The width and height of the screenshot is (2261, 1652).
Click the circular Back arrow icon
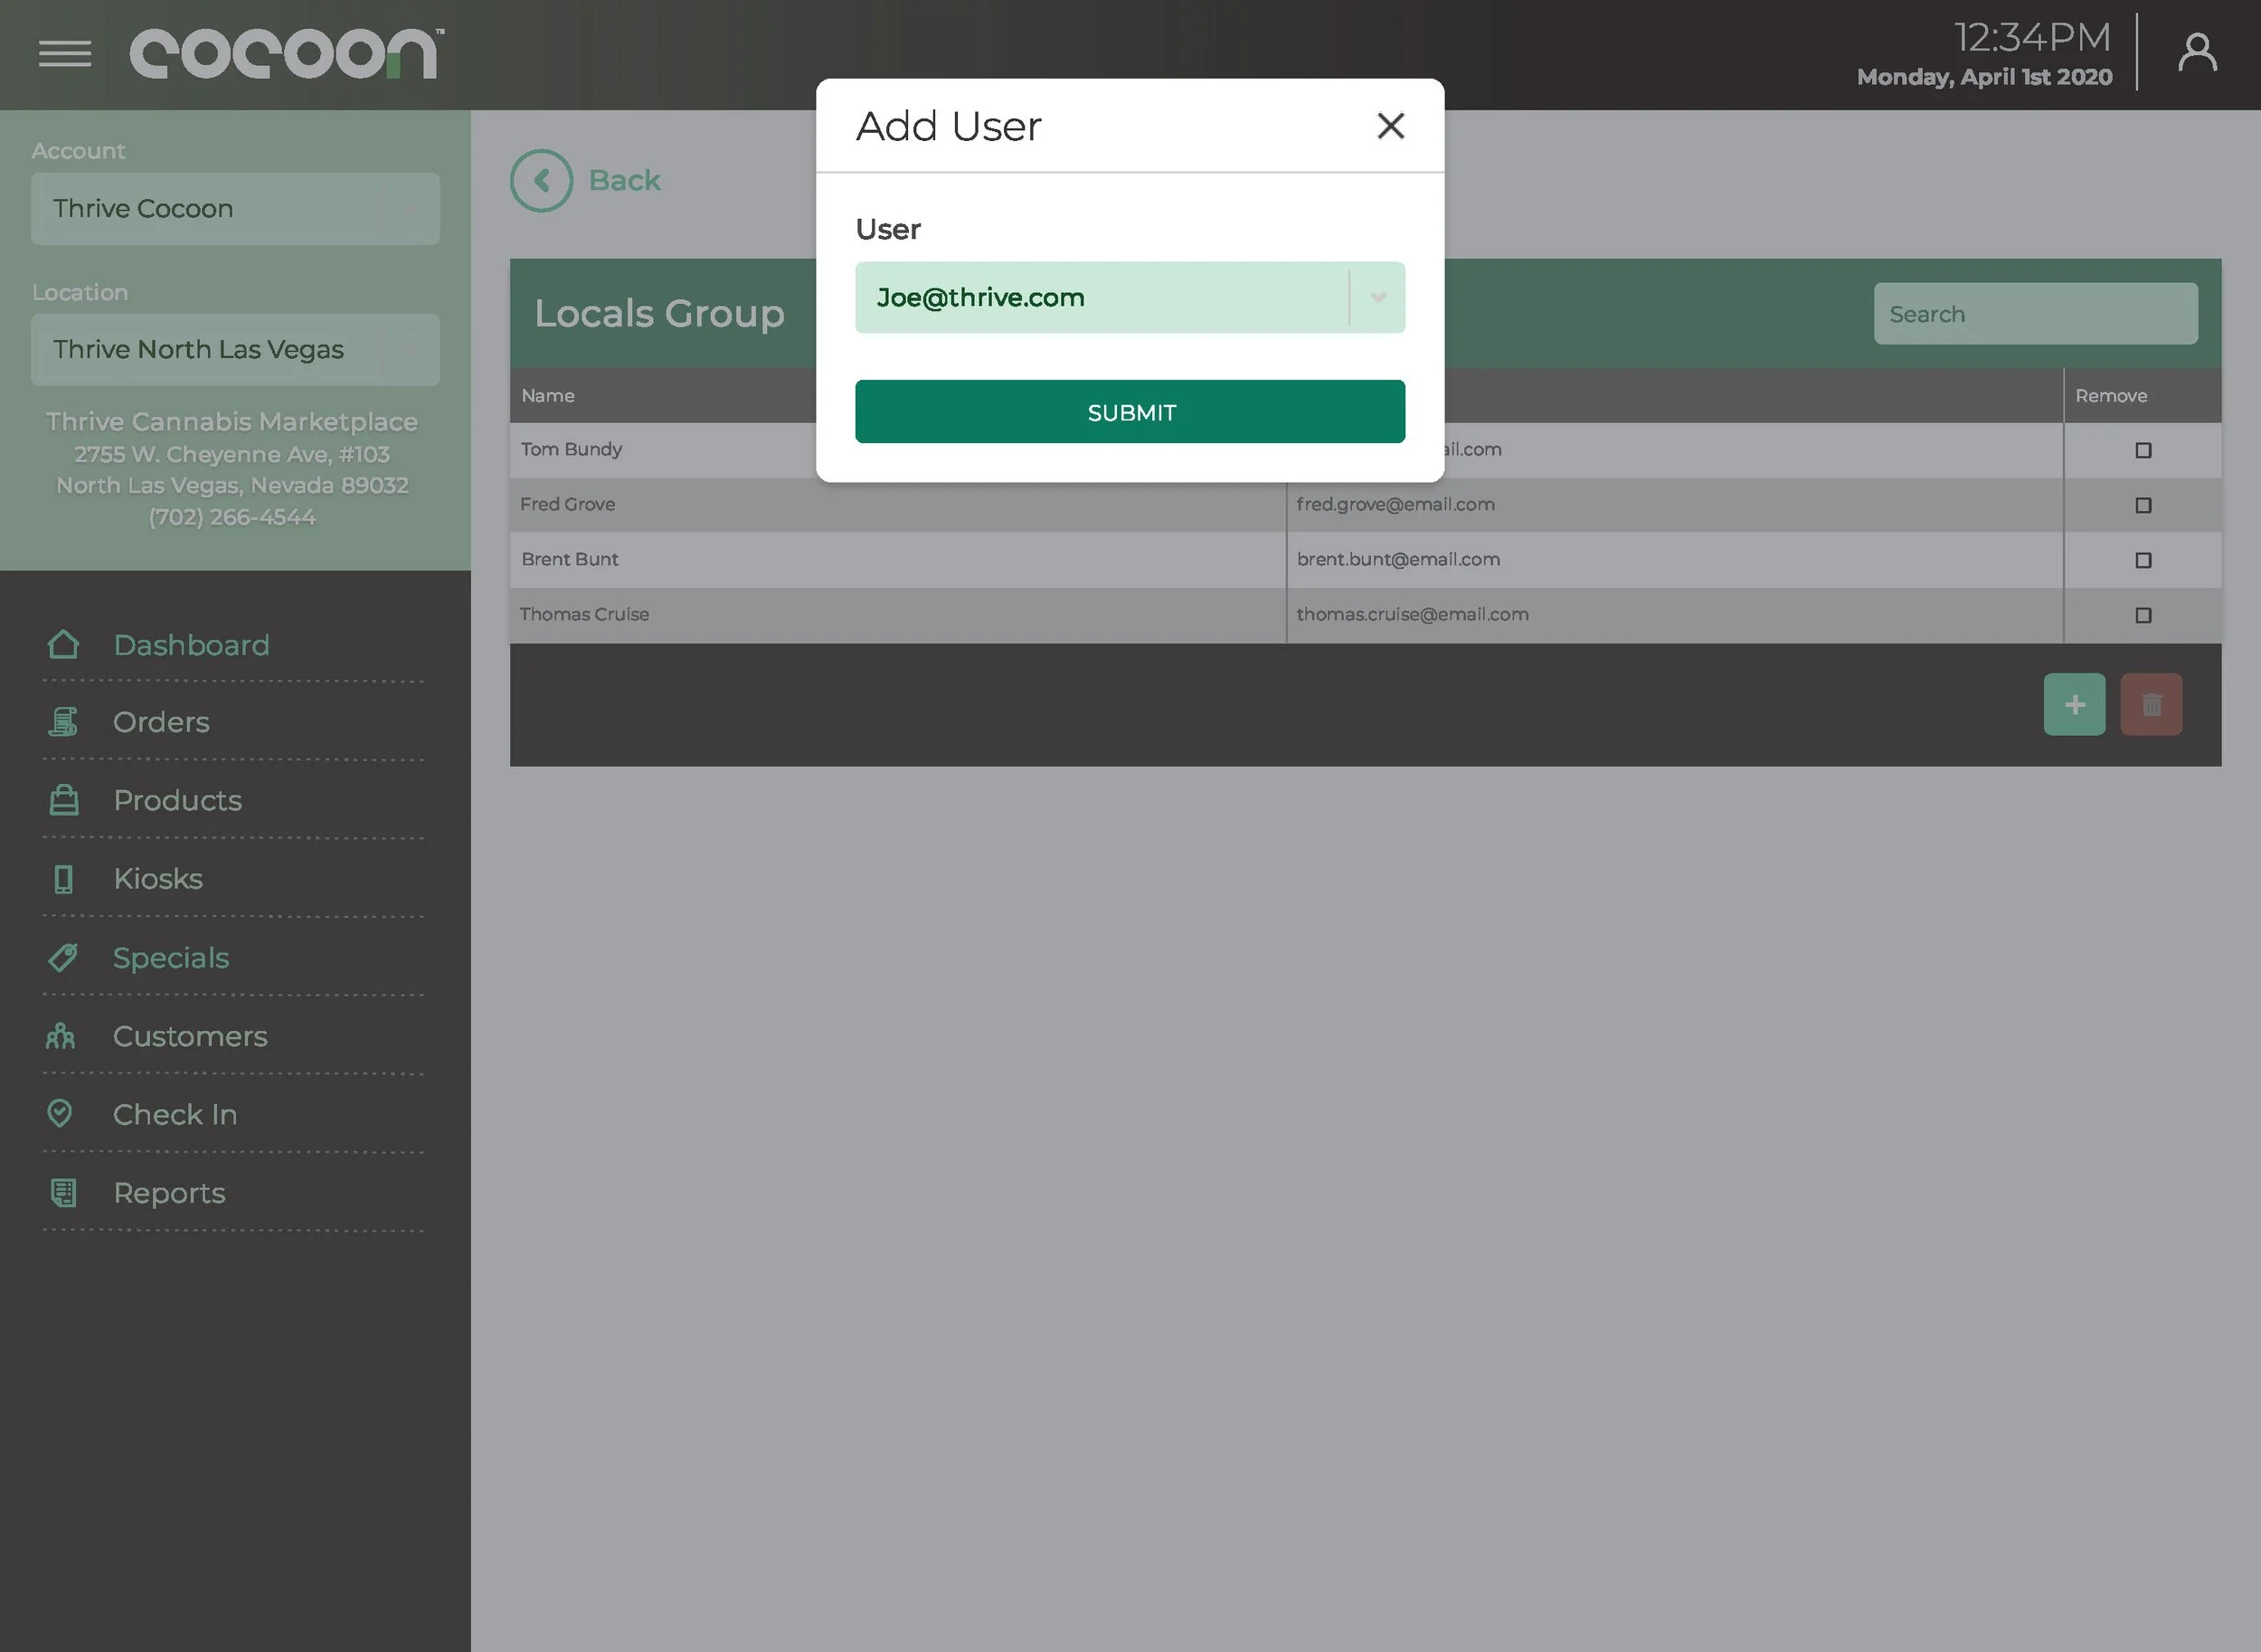pos(541,180)
